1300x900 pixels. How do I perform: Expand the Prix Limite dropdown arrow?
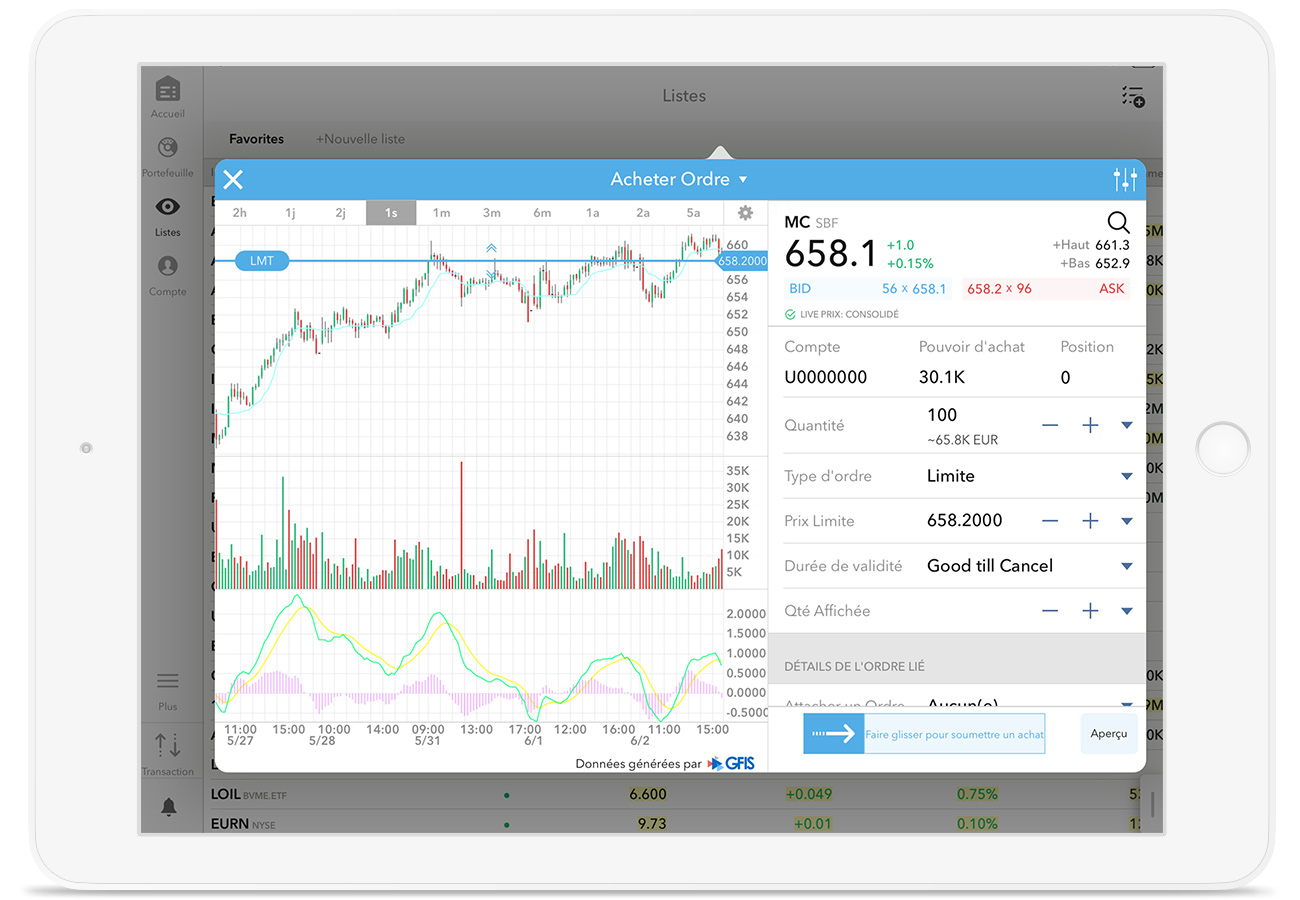coord(1127,521)
